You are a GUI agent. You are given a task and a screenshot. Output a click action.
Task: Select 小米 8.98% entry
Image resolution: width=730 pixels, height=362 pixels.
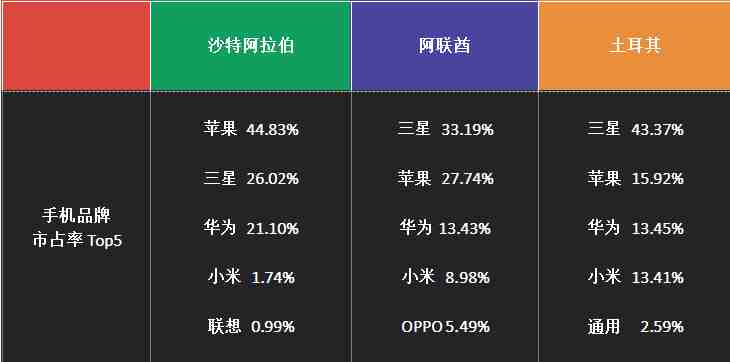[446, 277]
